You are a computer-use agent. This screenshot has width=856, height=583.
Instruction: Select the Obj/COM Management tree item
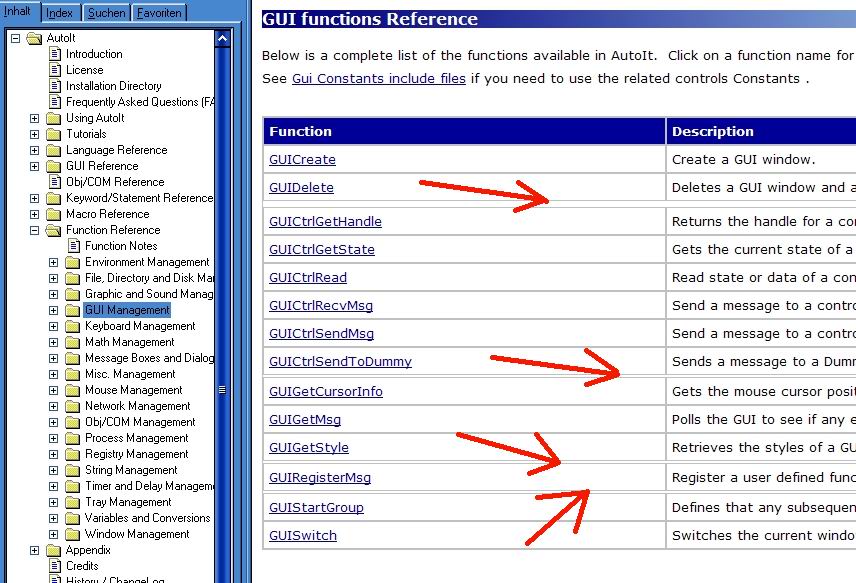coord(140,422)
